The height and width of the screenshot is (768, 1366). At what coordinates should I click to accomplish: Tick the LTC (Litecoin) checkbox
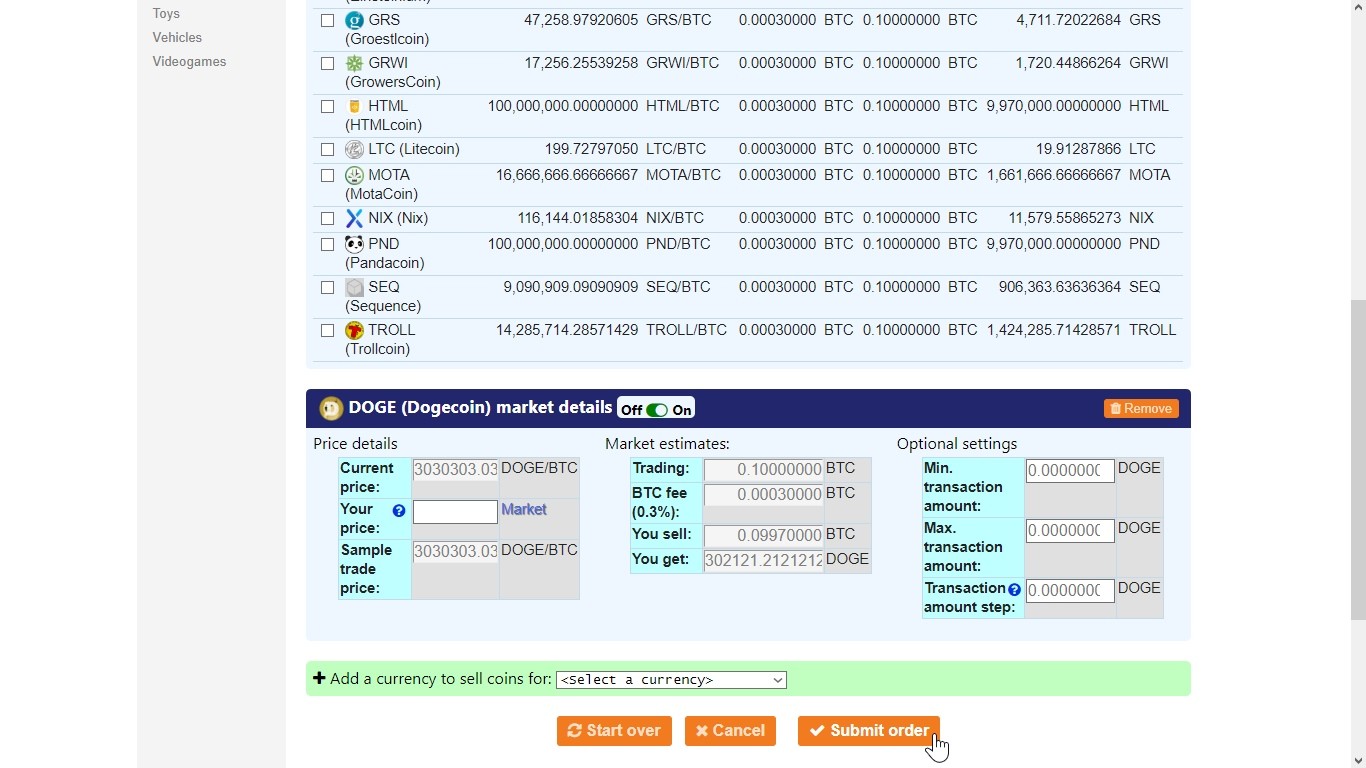pyautogui.click(x=327, y=149)
